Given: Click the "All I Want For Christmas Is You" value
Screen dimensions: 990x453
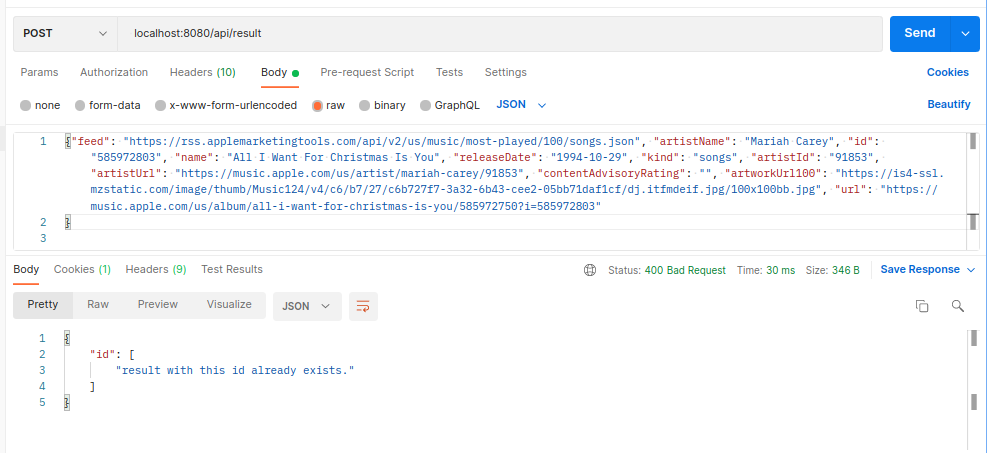Looking at the screenshot, I should (335, 157).
